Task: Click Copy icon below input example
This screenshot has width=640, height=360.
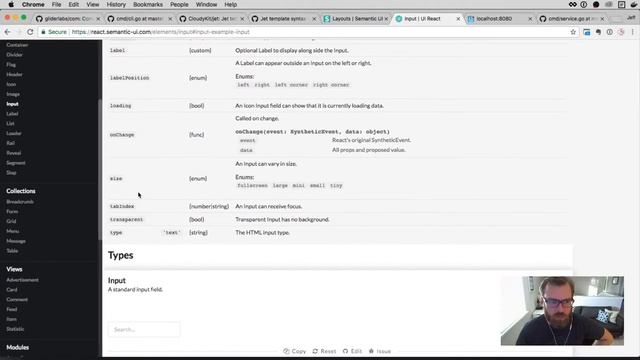Action: coord(286,351)
